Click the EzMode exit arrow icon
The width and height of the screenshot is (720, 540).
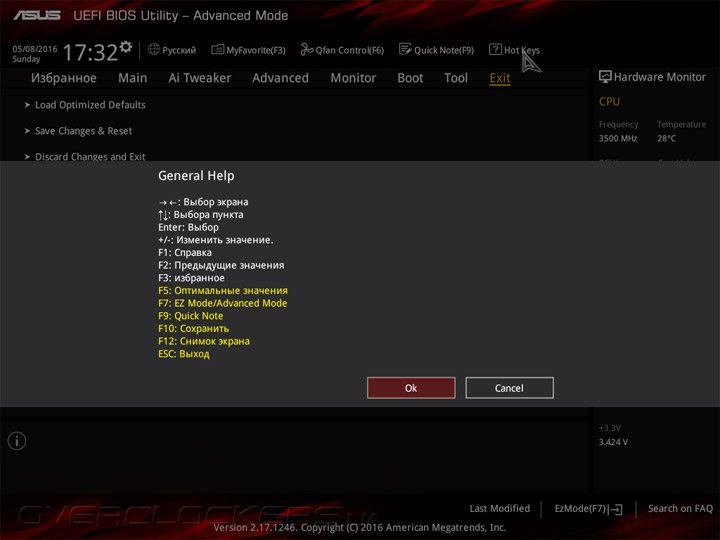click(615, 509)
